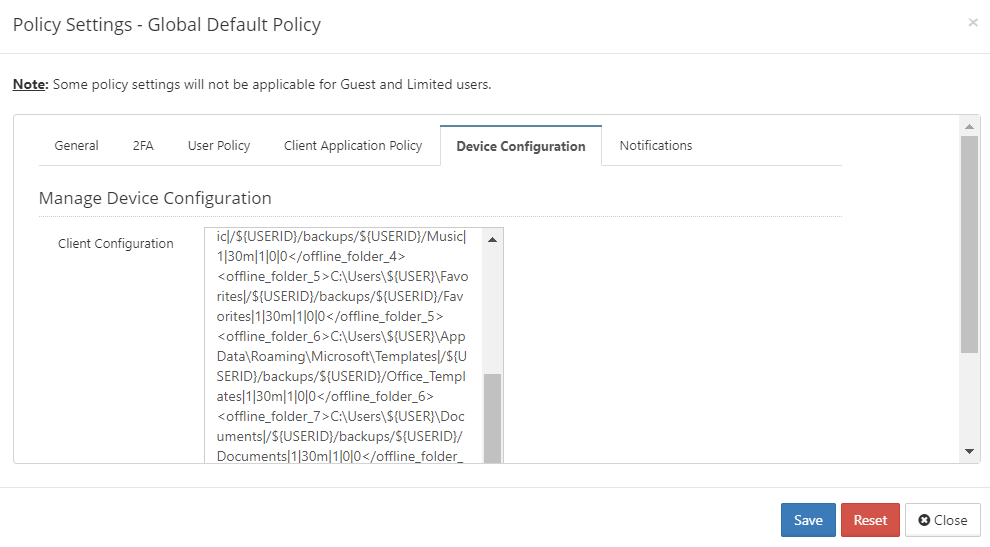The height and width of the screenshot is (547, 990).
Task: Click the outer scrollbar track below the thumb
Action: point(969,400)
